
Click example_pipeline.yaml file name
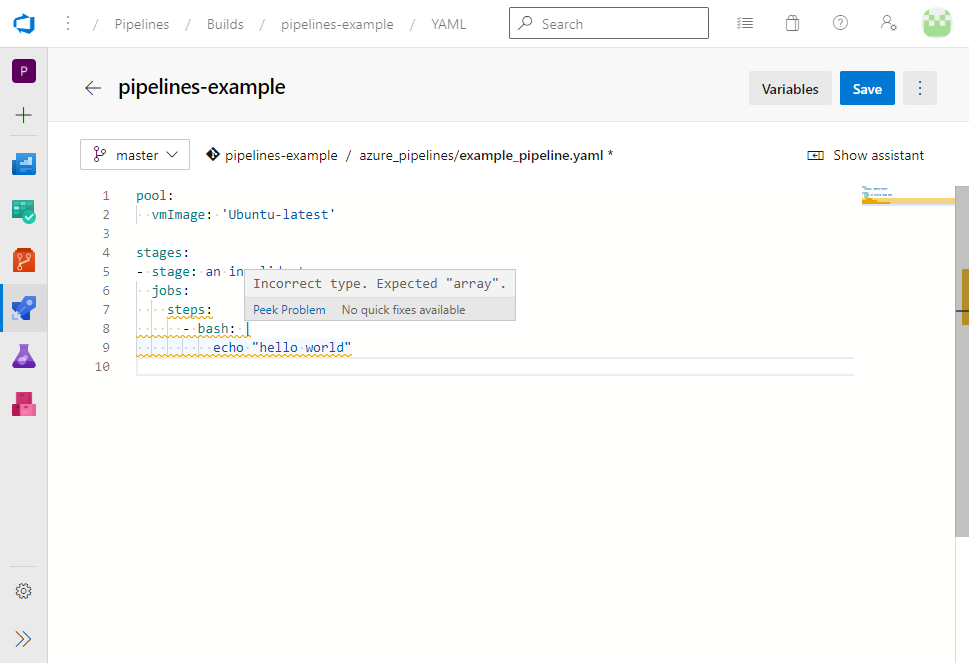[531, 155]
